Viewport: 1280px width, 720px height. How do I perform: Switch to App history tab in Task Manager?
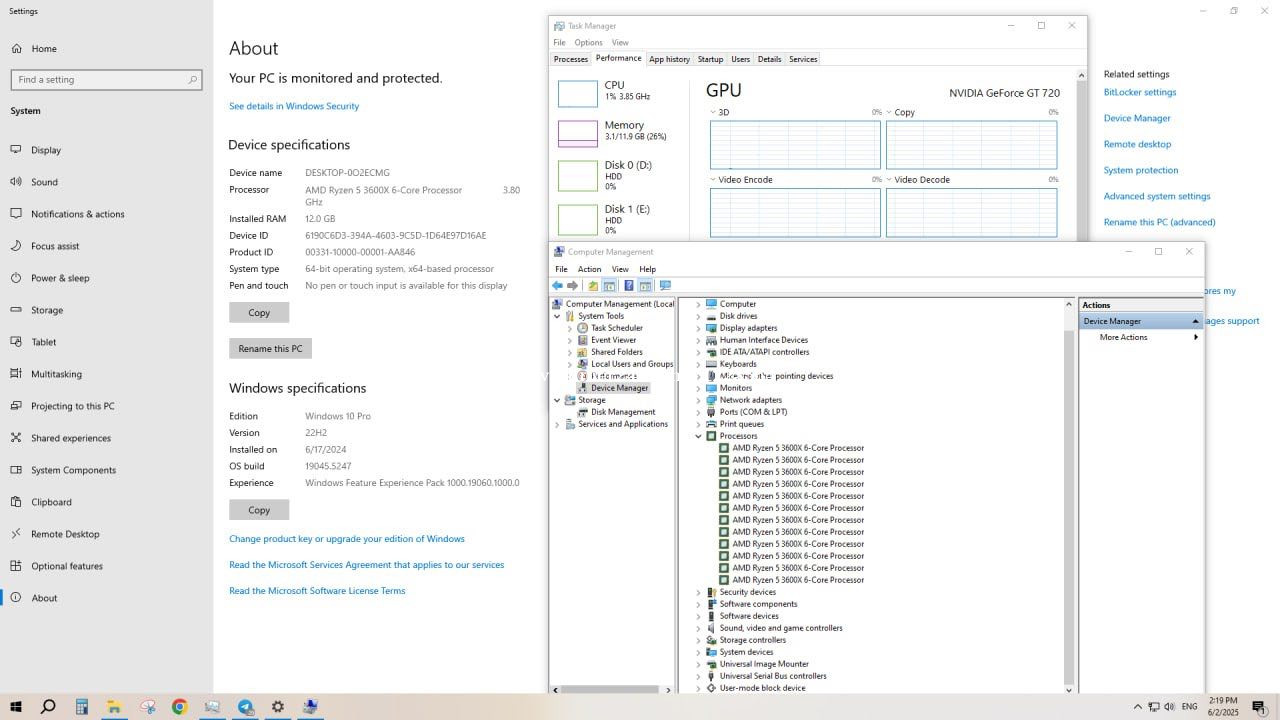[669, 59]
